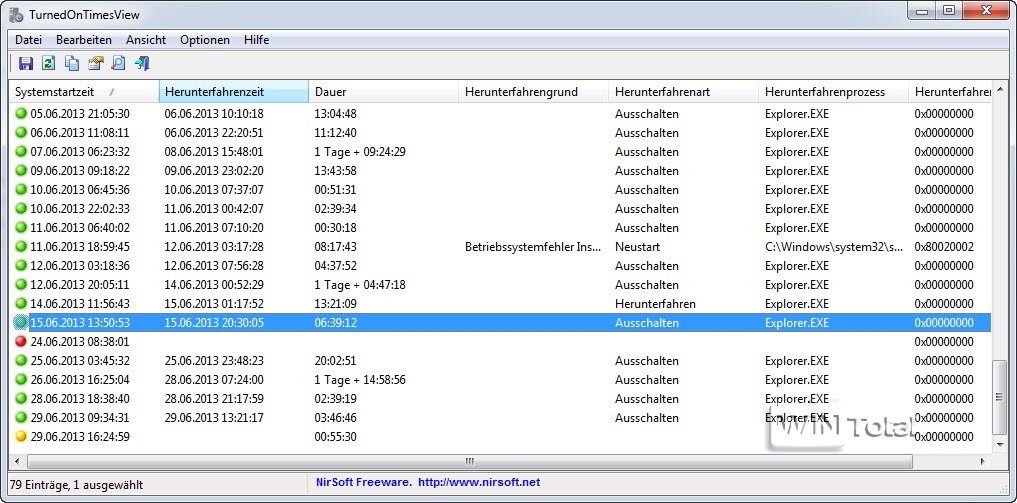Click shutdown time 15.06.2013 20:30:05
Viewport: 1017px width, 503px height.
[x=214, y=323]
